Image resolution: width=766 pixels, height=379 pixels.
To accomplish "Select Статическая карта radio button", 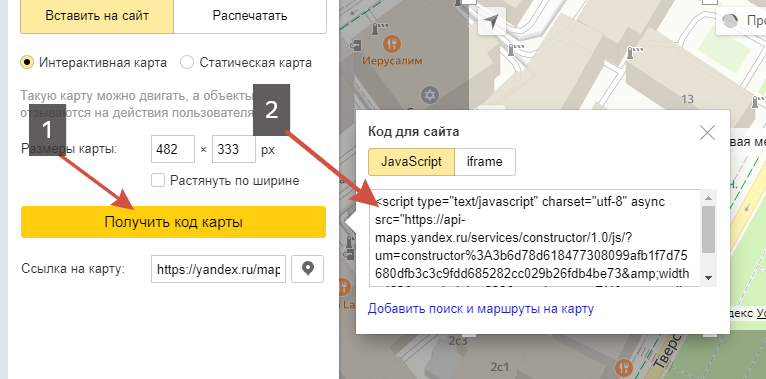I will (187, 63).
